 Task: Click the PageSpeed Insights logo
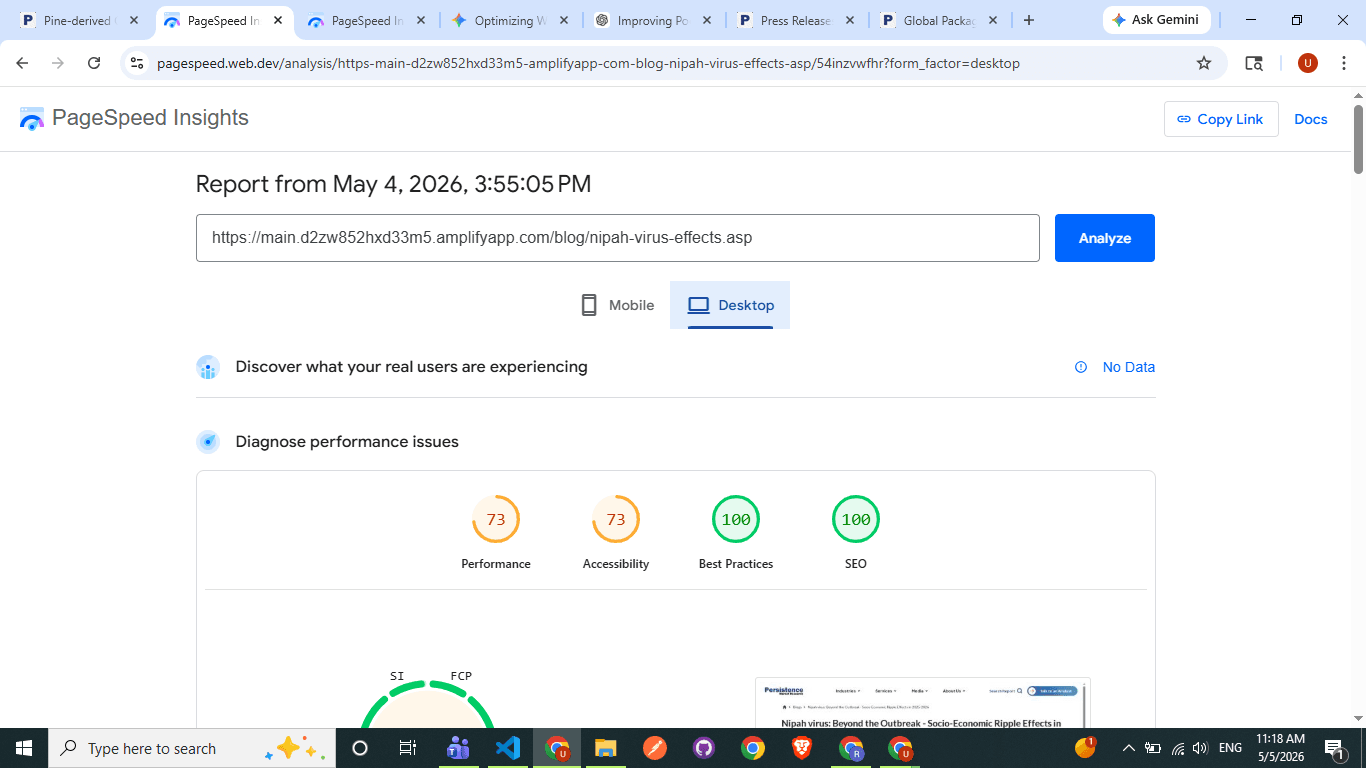[x=134, y=118]
